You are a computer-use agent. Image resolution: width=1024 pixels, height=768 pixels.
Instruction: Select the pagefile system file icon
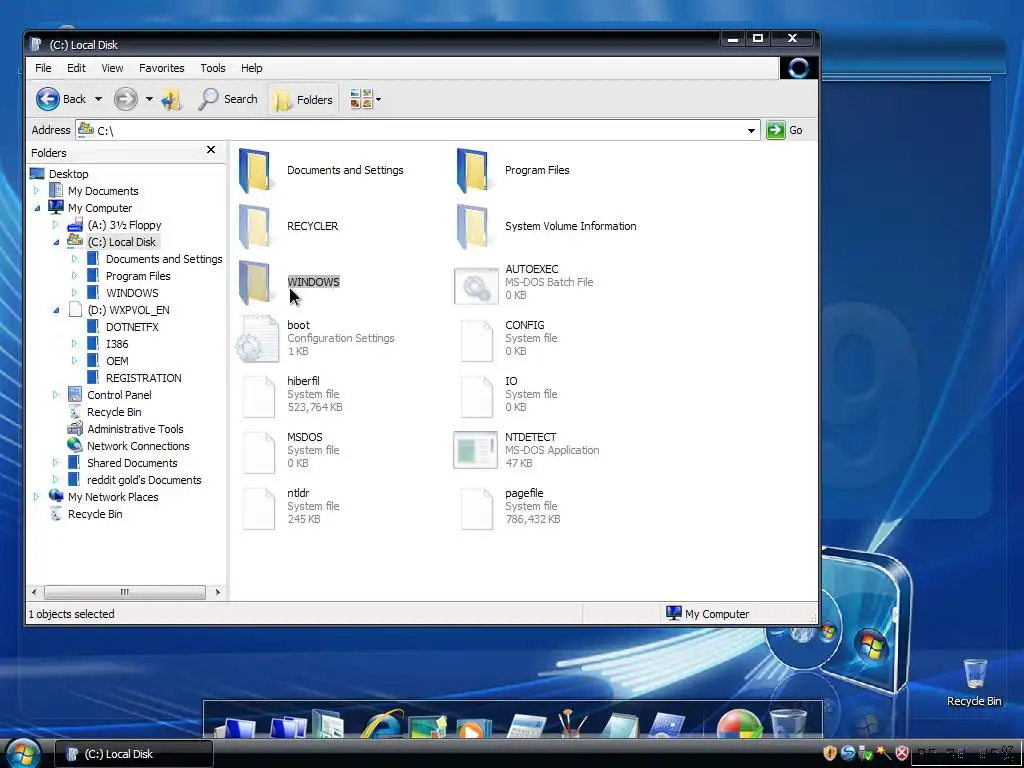477,509
